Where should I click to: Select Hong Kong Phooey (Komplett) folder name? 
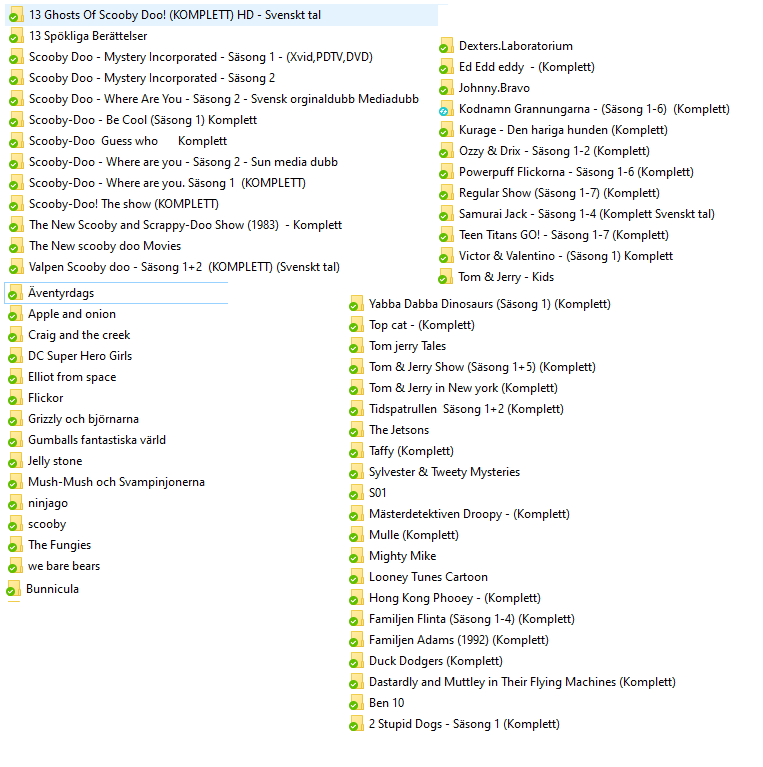click(x=455, y=598)
